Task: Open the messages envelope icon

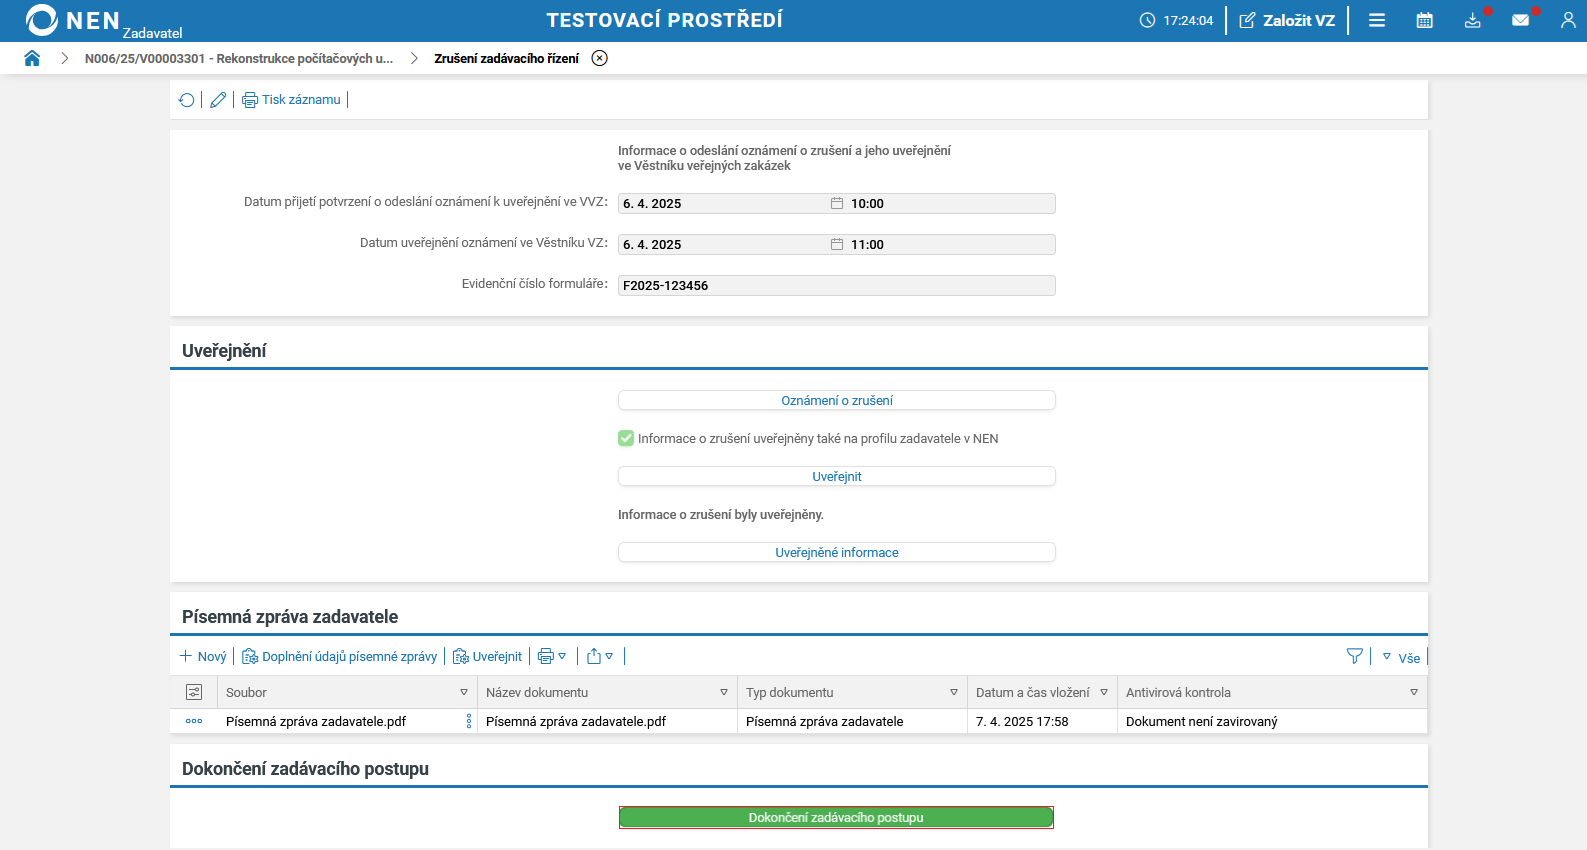Action: [x=1521, y=20]
